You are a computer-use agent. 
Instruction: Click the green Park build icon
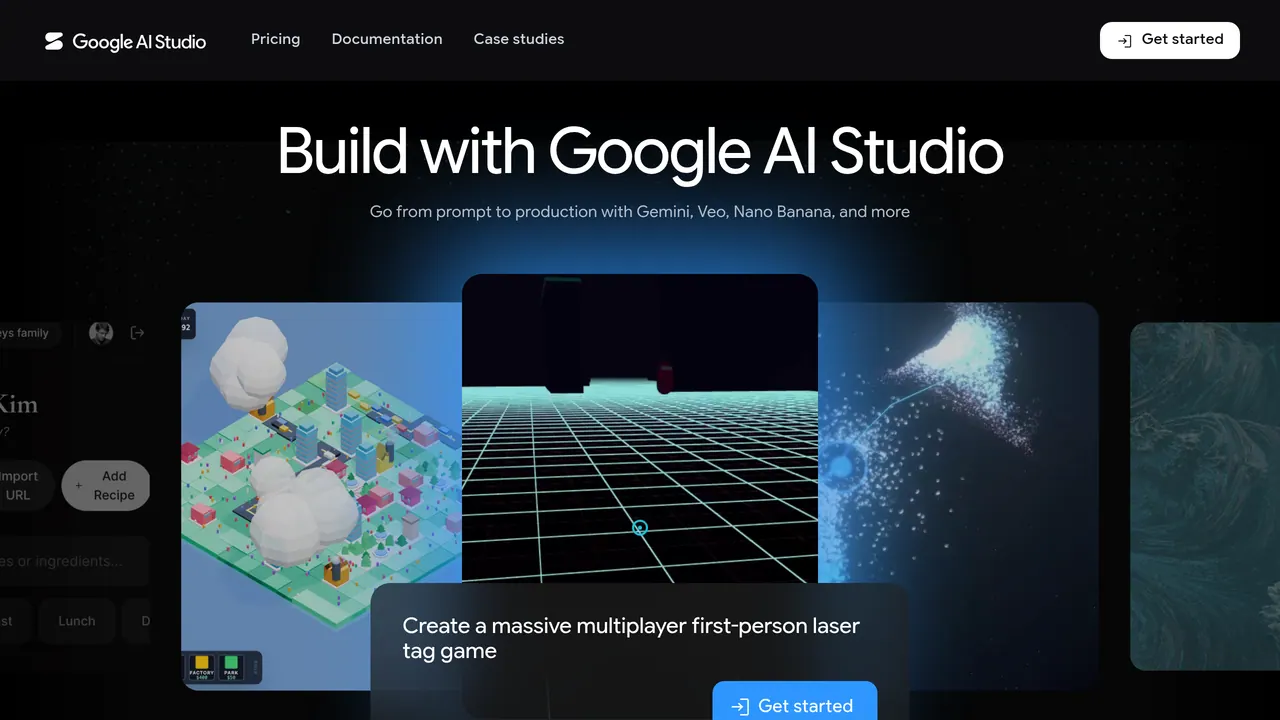point(232,667)
